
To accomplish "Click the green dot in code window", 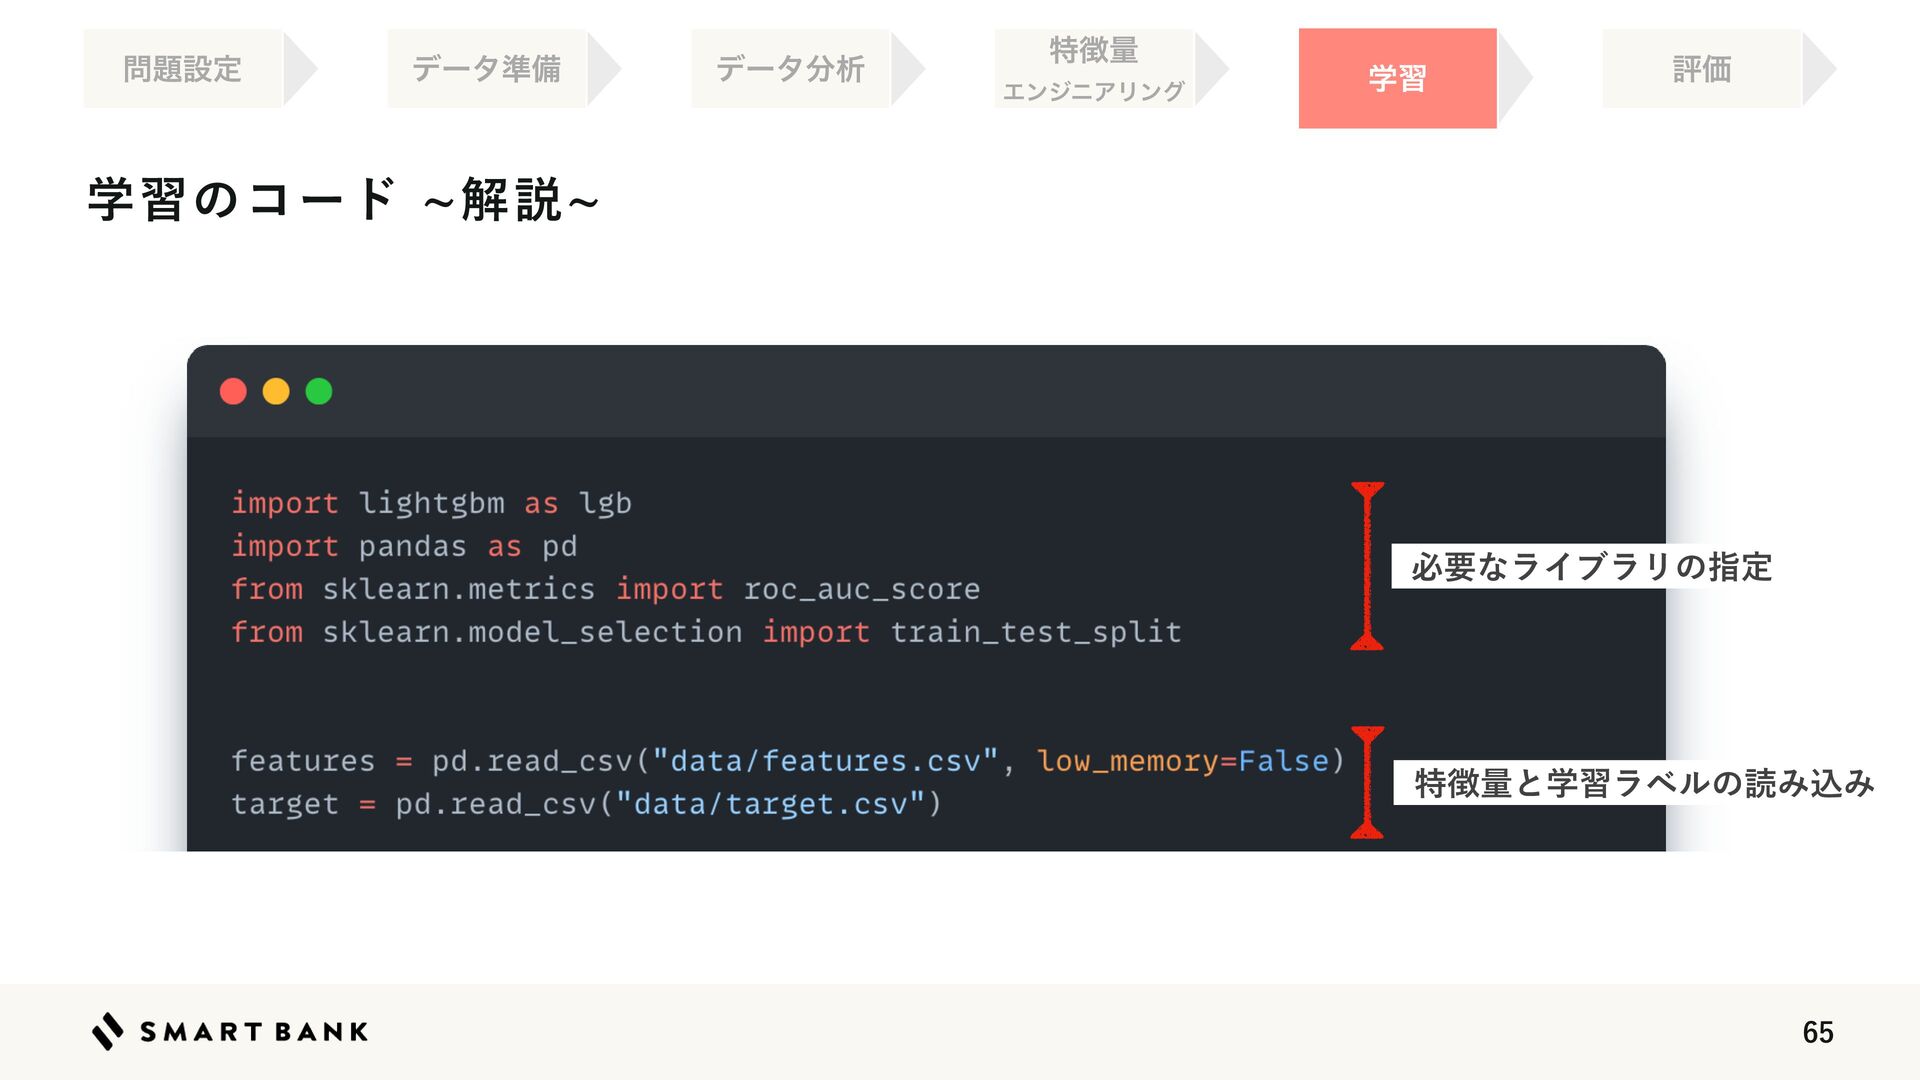I will coord(319,391).
